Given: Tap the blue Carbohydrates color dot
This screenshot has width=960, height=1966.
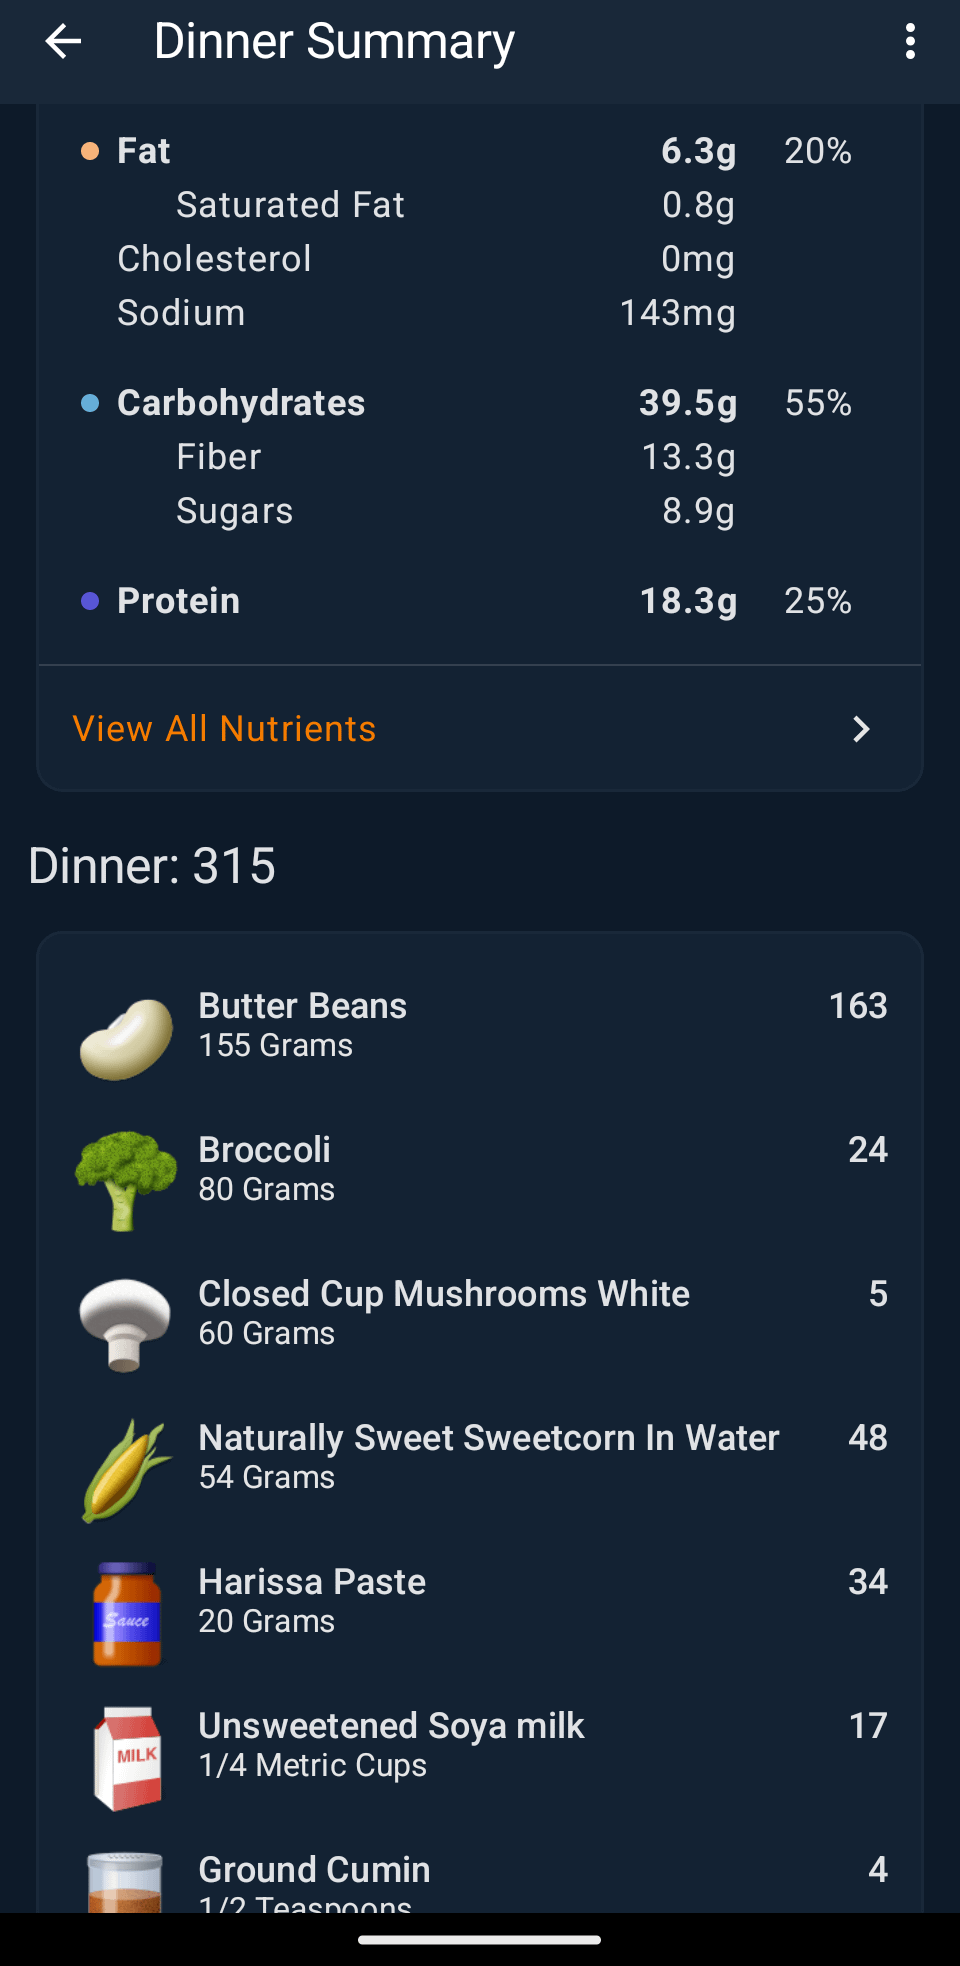Looking at the screenshot, I should pos(90,403).
